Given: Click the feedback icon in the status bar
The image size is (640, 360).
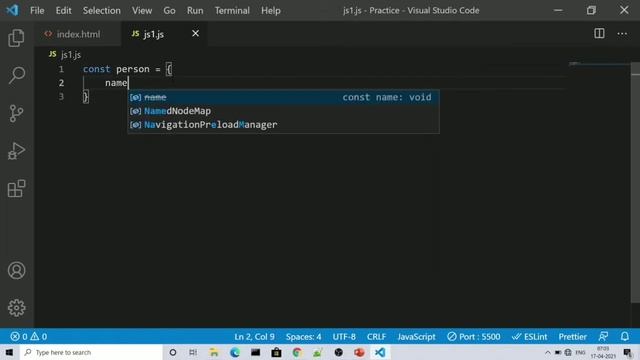Looking at the screenshot, I should (603, 336).
